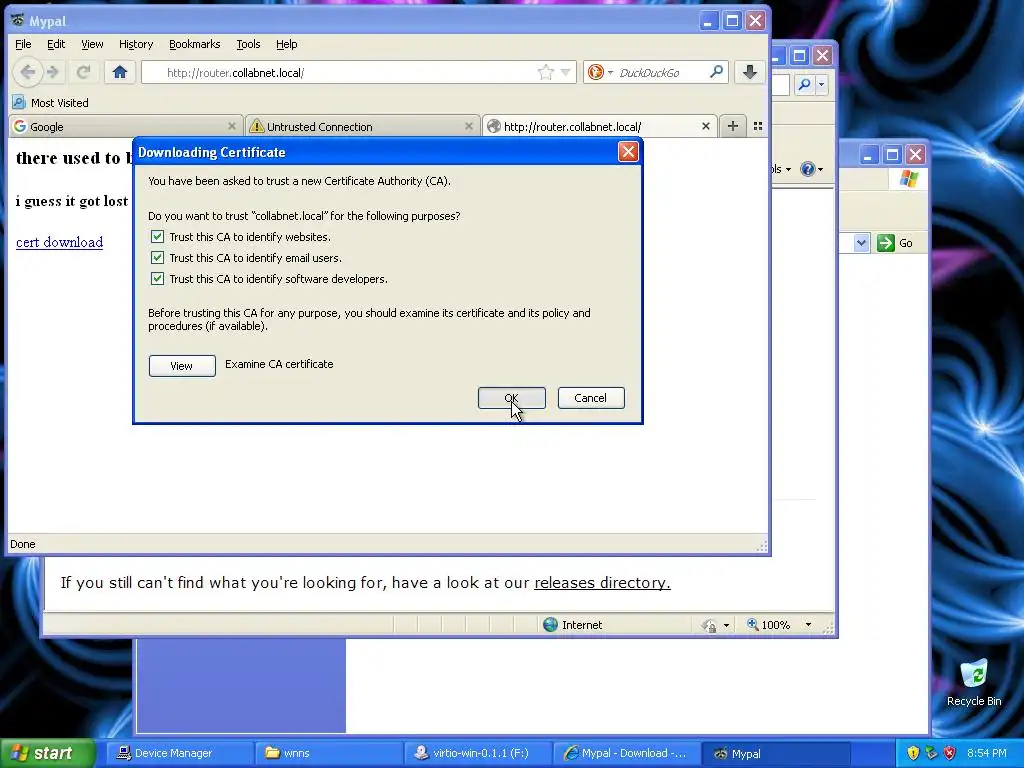The image size is (1024, 768).
Task: Uncheck trust CA to identify email users
Action: (x=157, y=257)
